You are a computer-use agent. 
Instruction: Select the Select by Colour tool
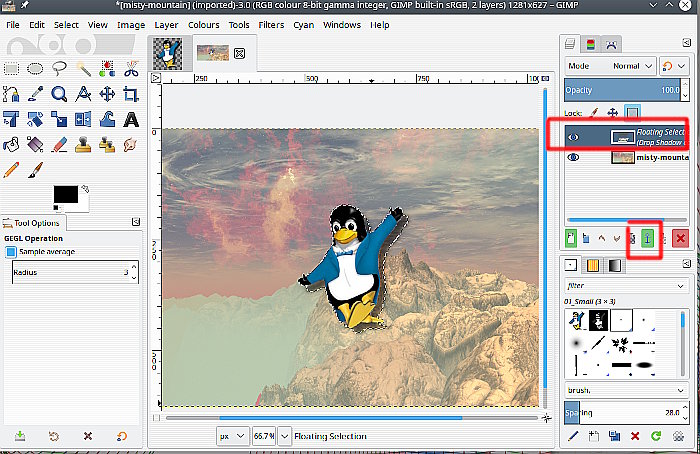pos(107,69)
